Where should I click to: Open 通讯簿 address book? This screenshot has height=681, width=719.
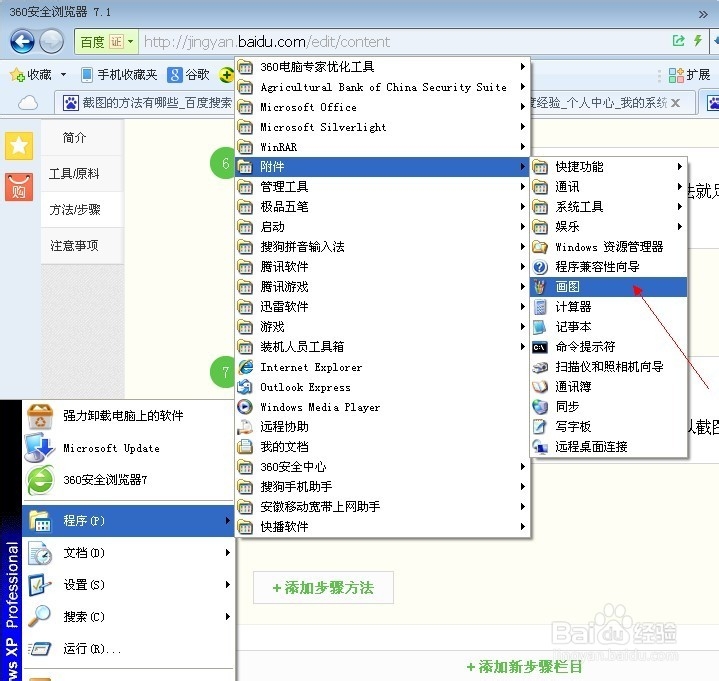(x=608, y=387)
